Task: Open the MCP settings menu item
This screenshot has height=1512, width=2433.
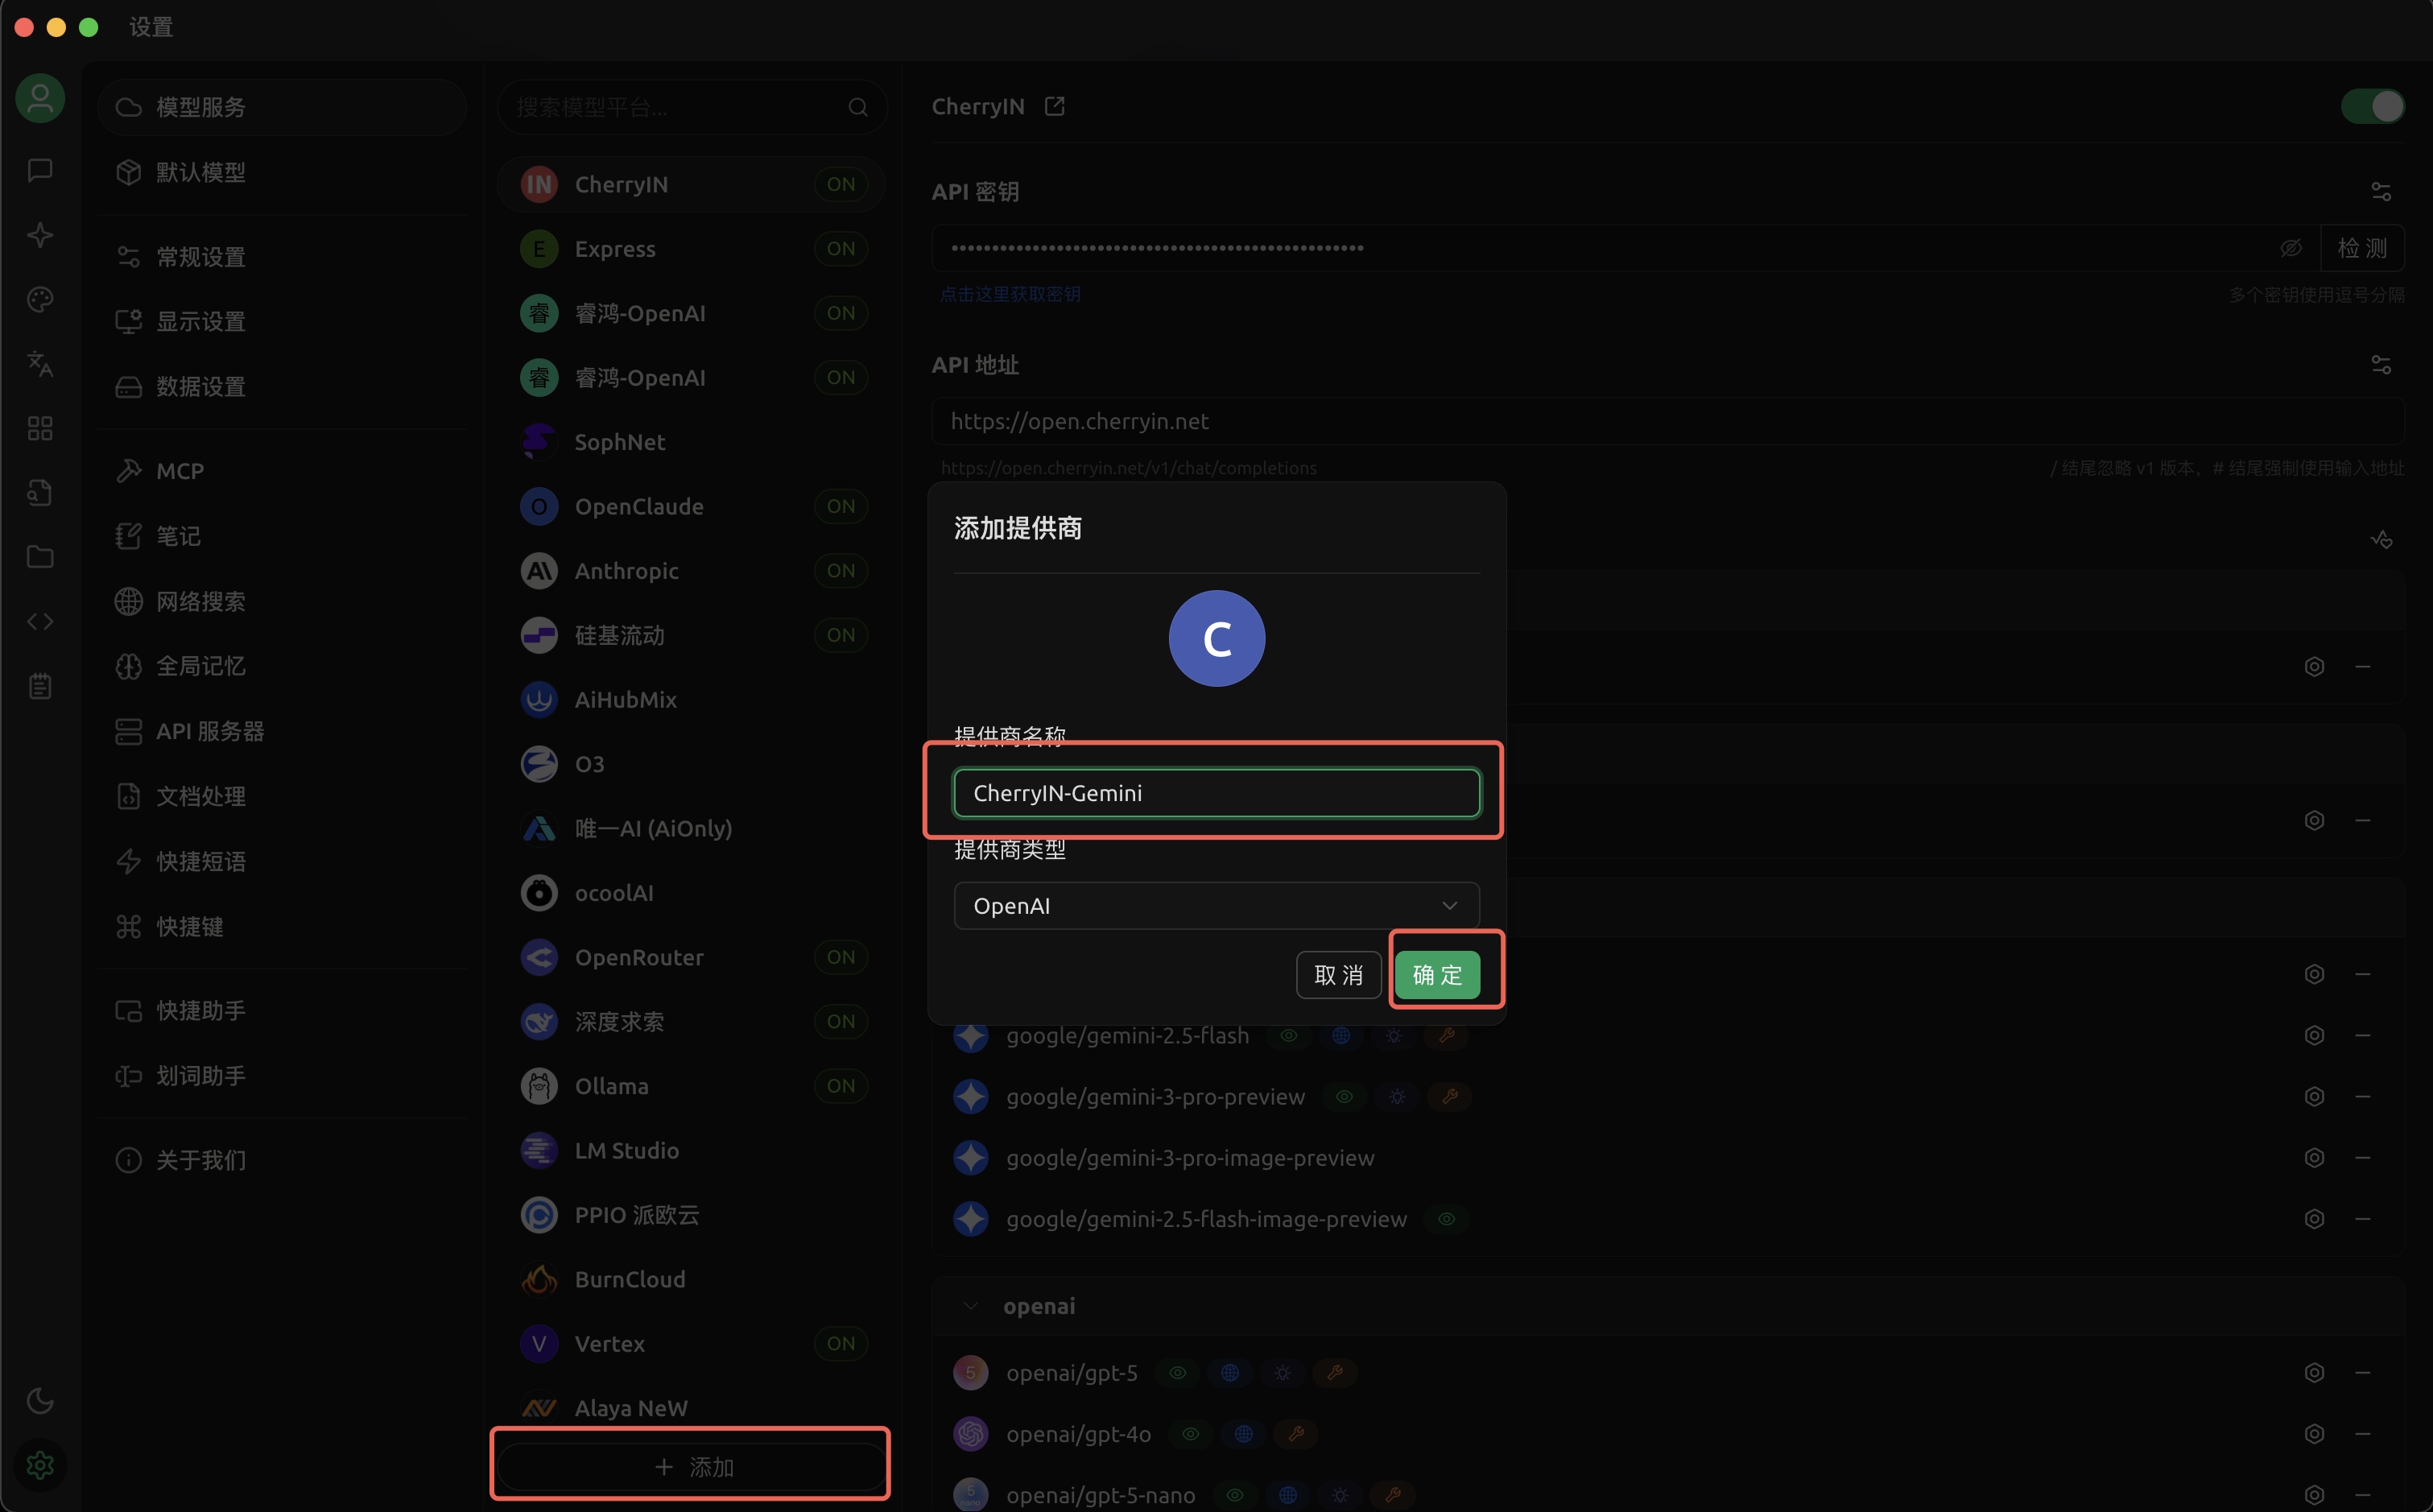Action: coord(180,471)
